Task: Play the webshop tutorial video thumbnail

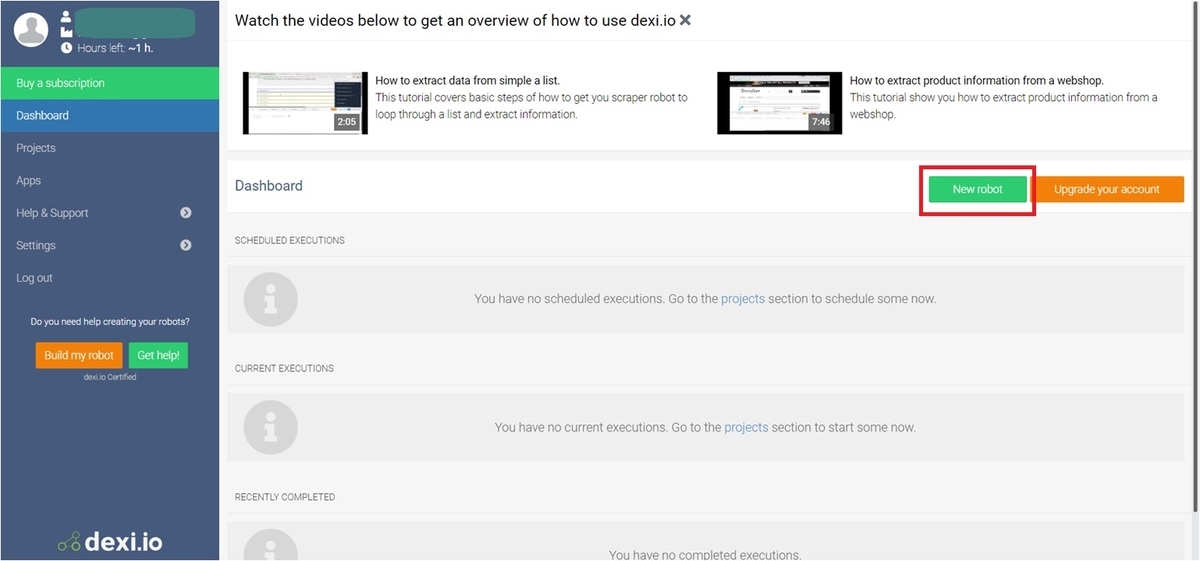Action: point(779,103)
